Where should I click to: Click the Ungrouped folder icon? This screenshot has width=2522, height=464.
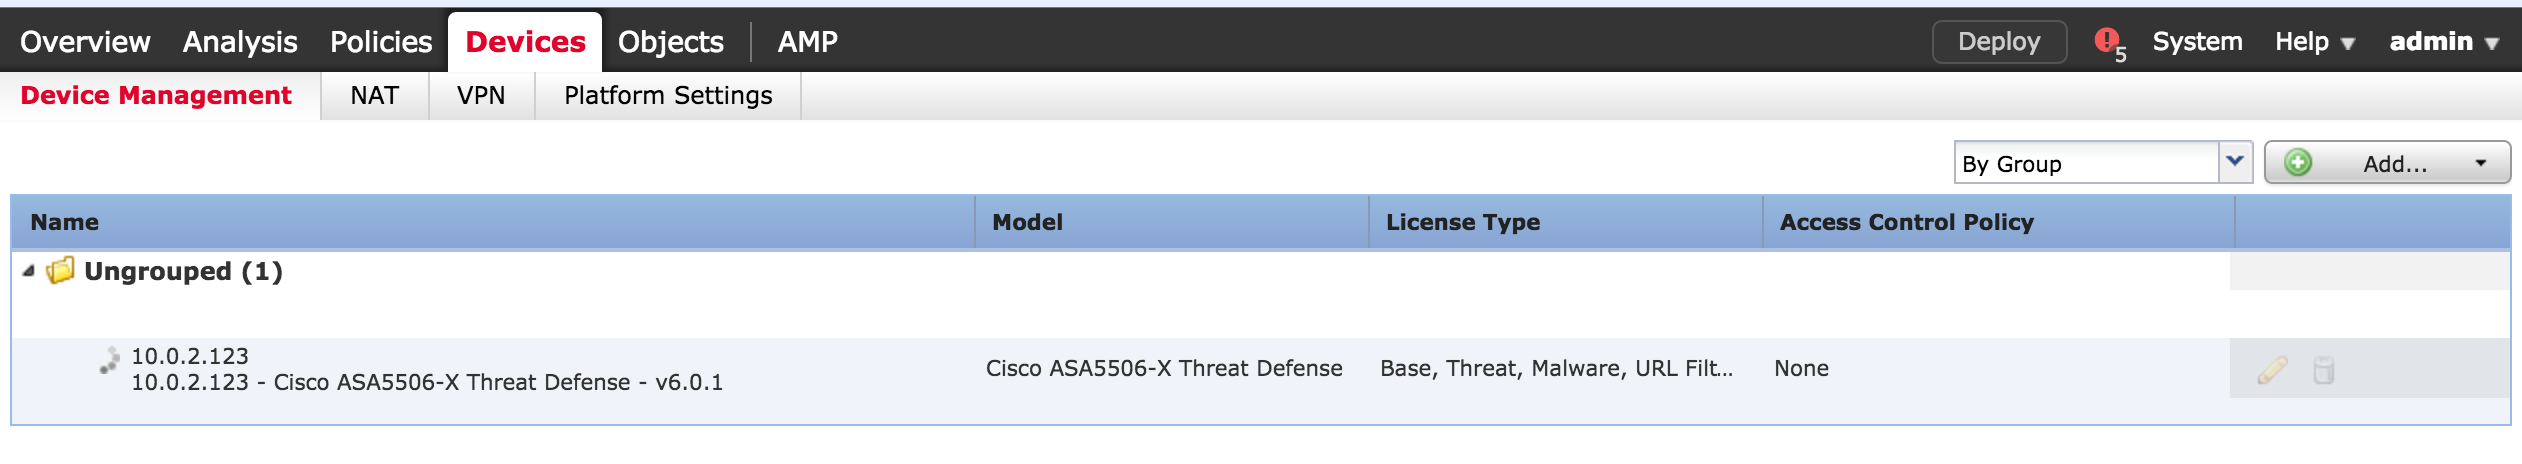pos(61,271)
